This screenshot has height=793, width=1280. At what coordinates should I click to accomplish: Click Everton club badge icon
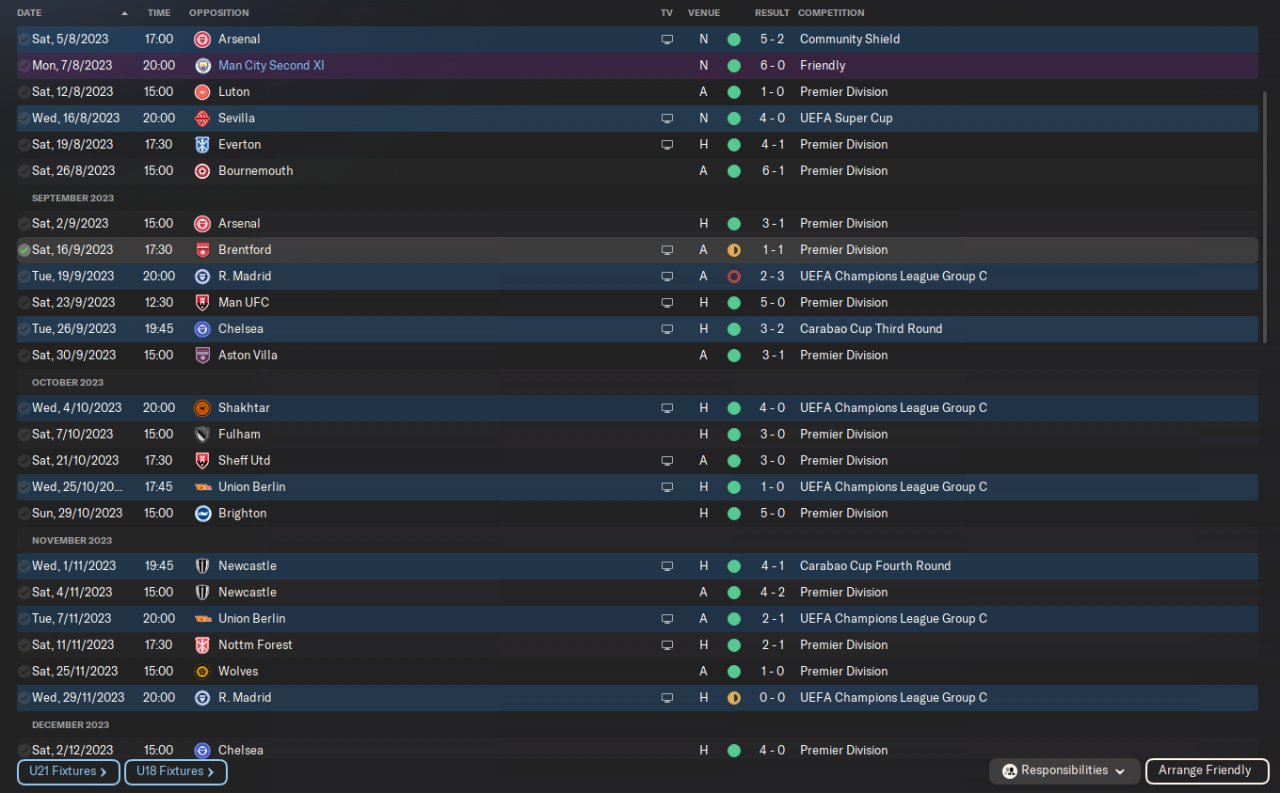tap(201, 144)
